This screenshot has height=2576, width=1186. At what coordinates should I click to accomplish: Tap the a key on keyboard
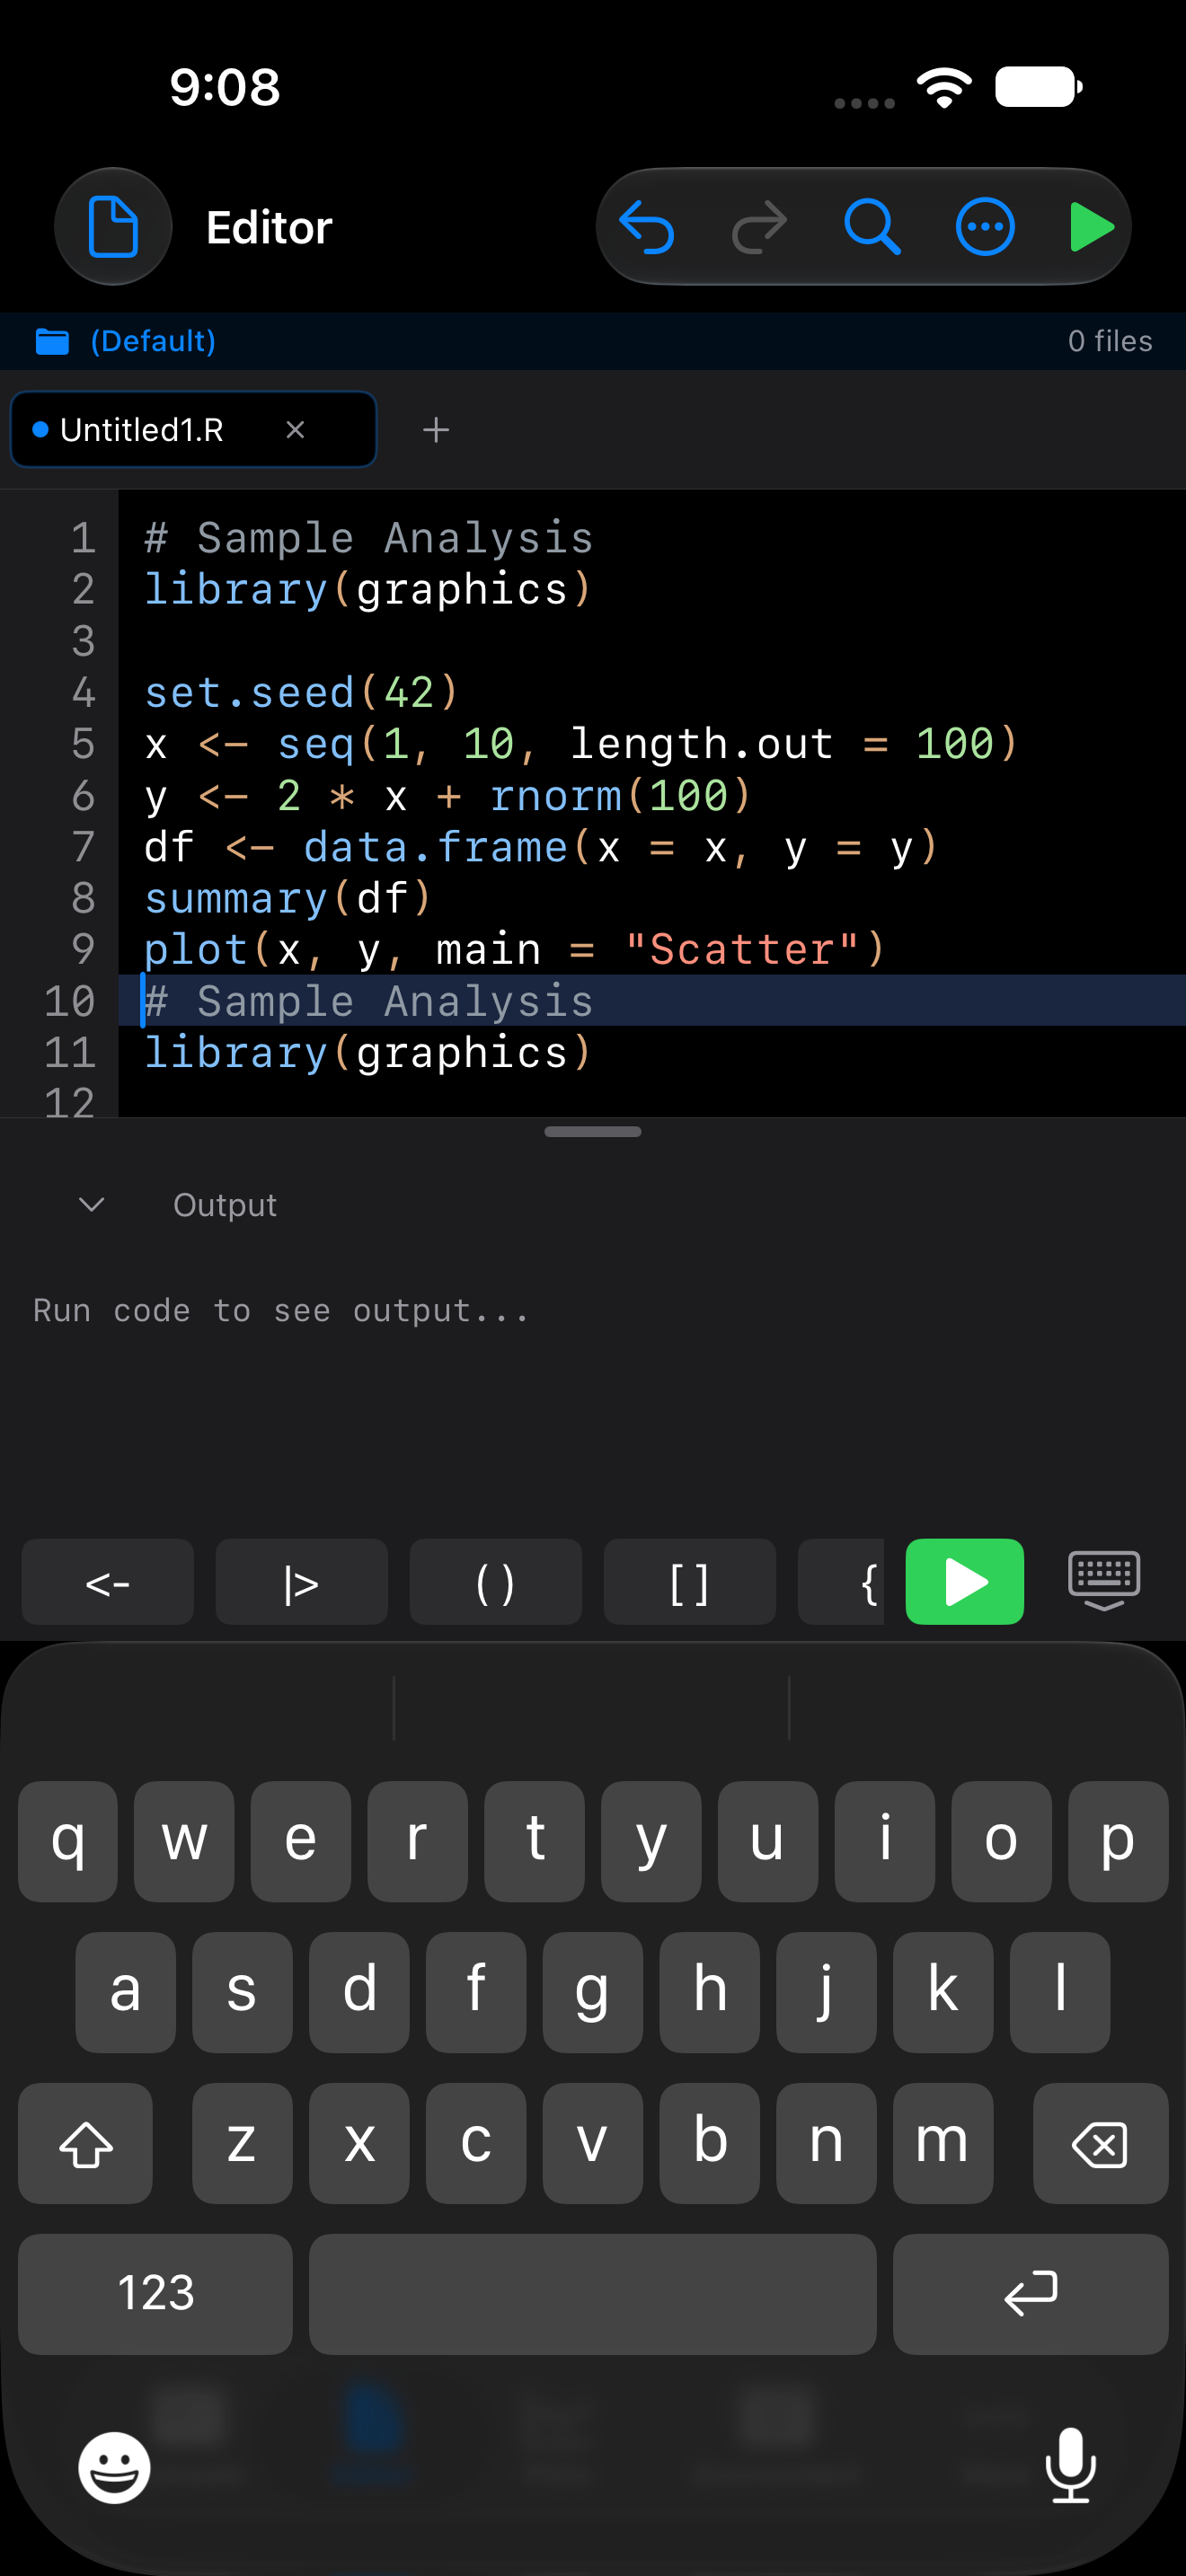pos(126,1992)
